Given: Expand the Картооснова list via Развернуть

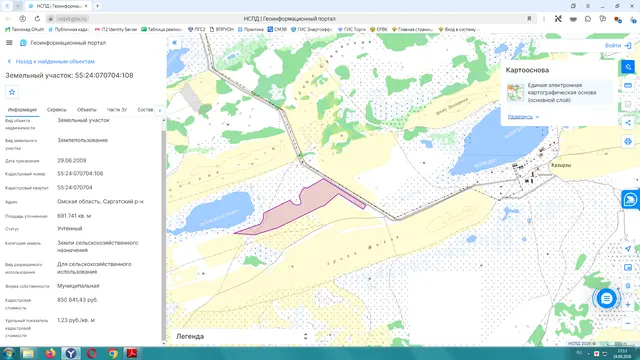Looking at the screenshot, I should click(523, 117).
